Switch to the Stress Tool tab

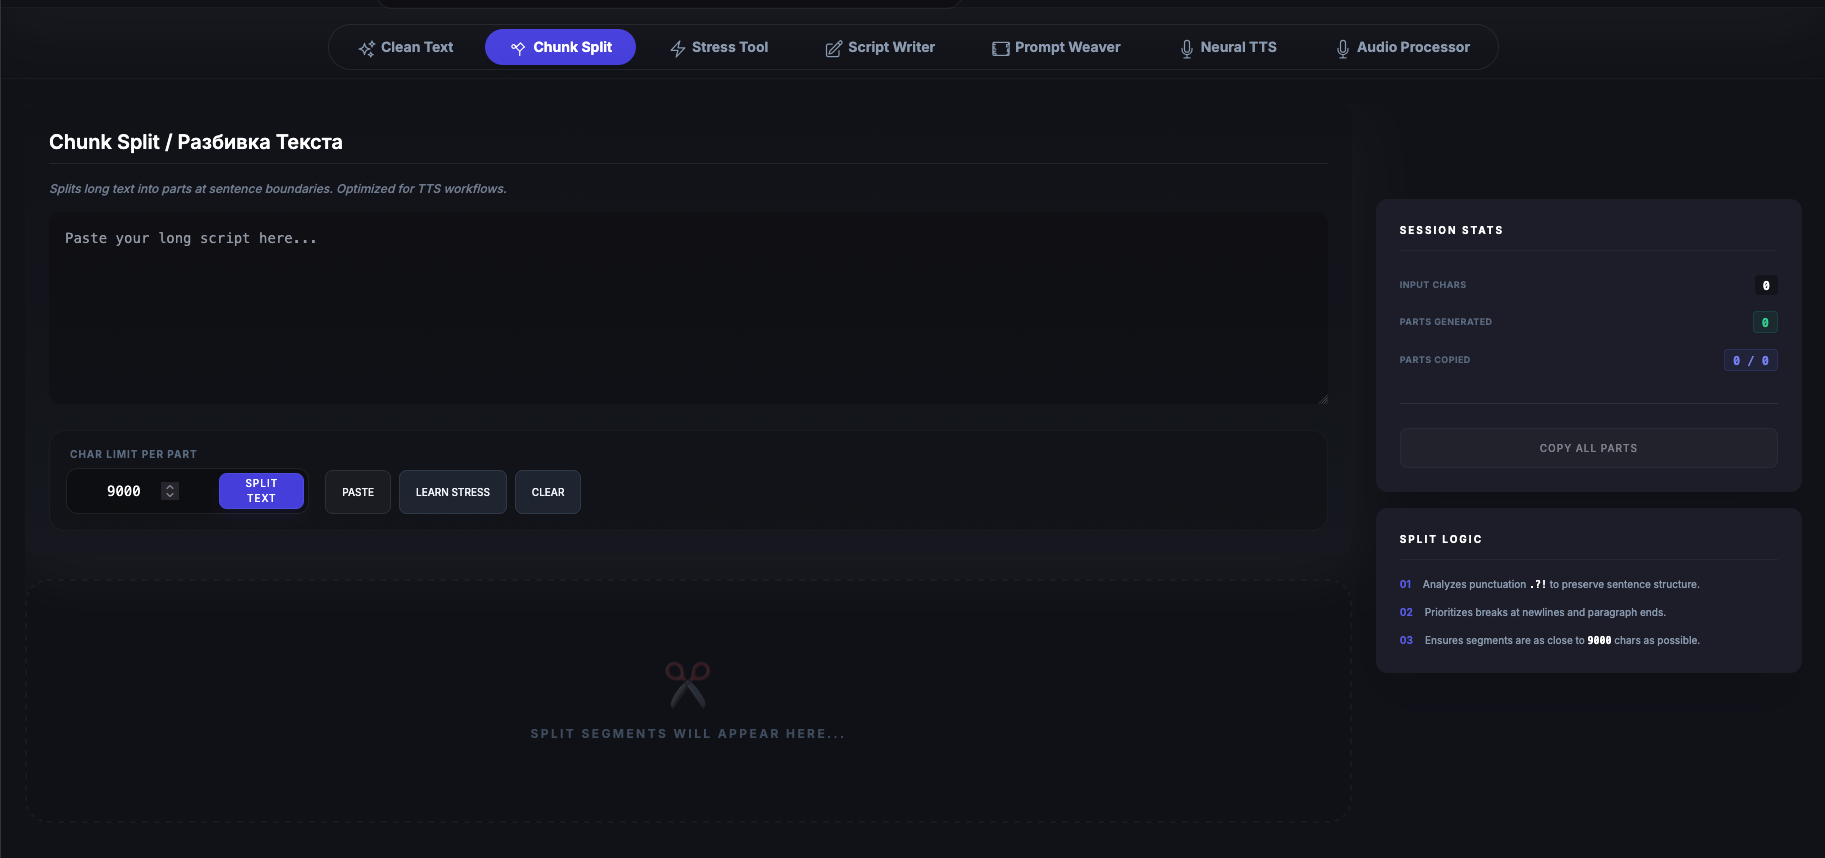719,47
